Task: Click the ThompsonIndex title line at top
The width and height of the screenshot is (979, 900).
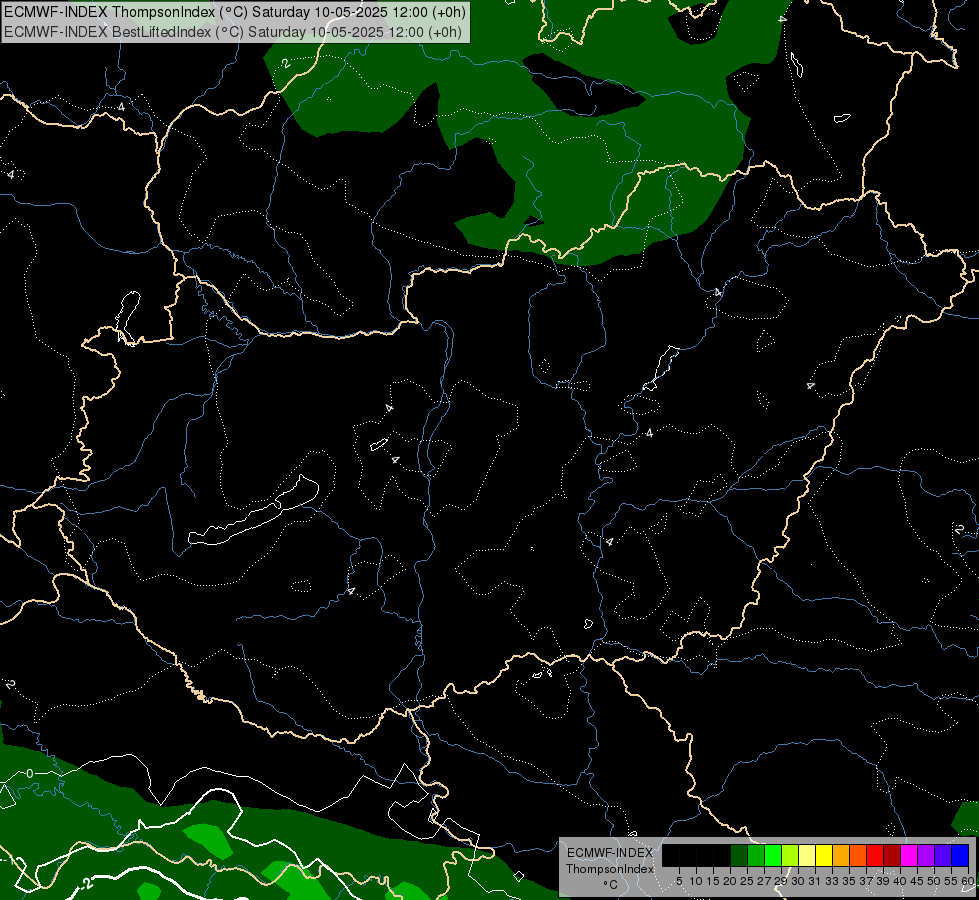Action: coord(235,12)
